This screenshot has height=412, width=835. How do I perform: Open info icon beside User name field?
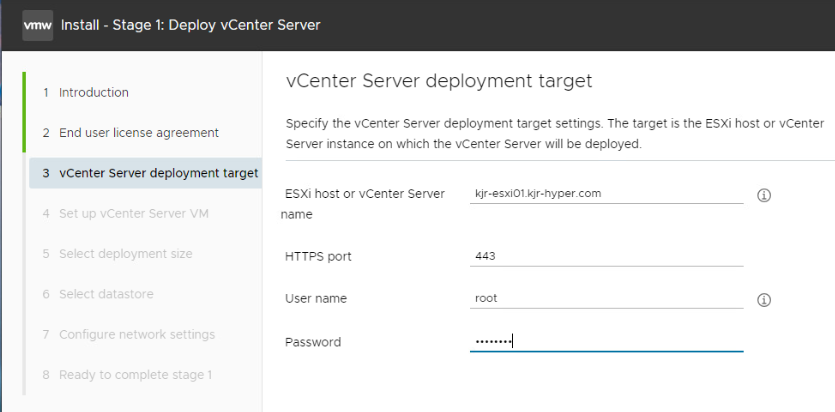(x=764, y=300)
